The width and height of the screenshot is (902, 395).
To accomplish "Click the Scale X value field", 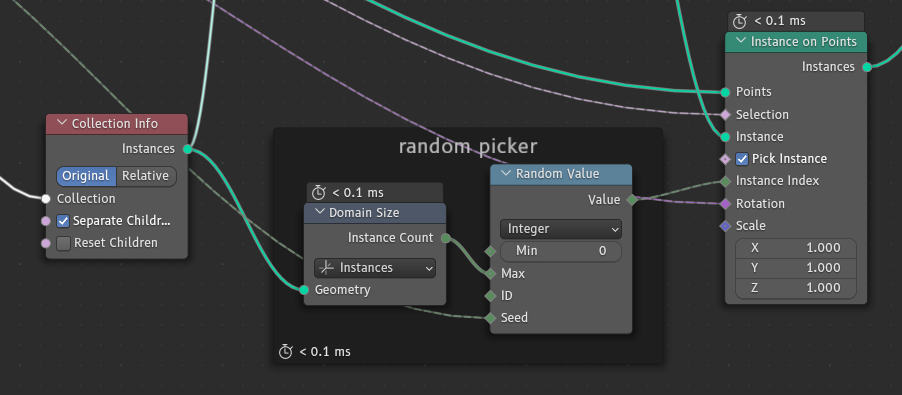I will tap(796, 248).
